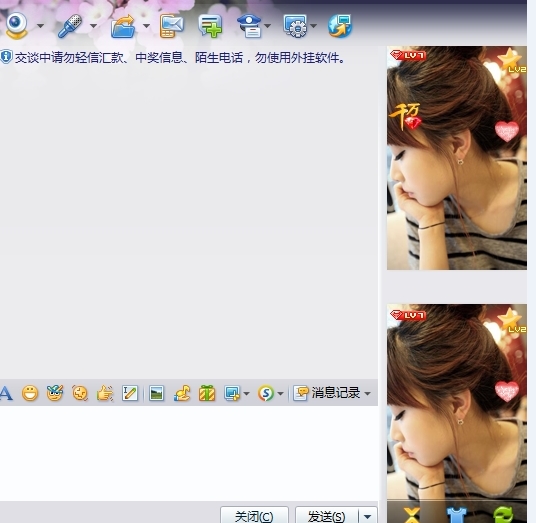Click into the message input box

(189, 453)
